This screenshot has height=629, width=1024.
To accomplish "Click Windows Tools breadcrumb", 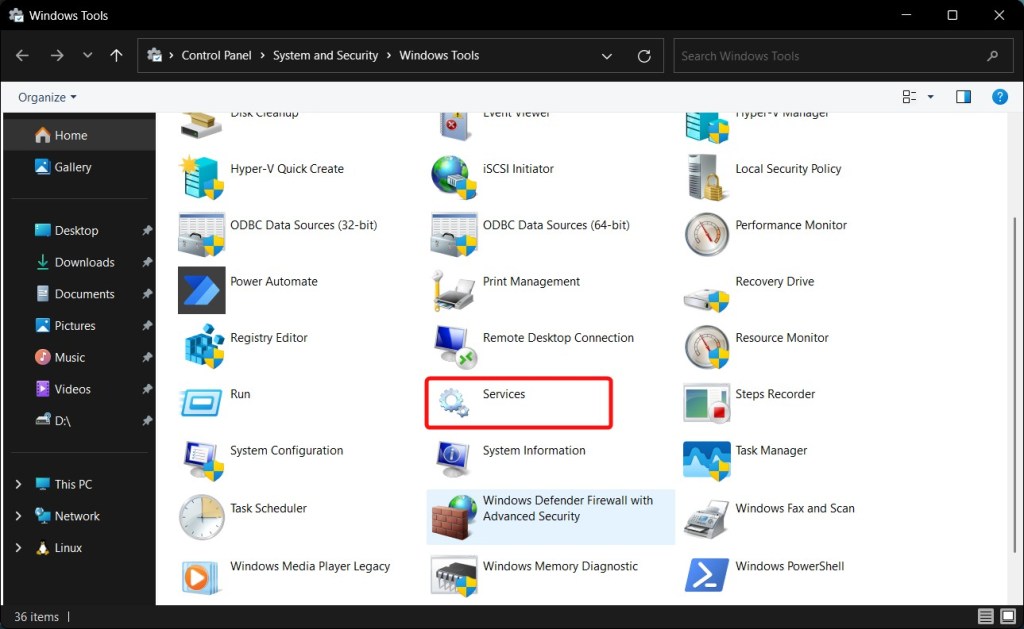I will tap(439, 56).
